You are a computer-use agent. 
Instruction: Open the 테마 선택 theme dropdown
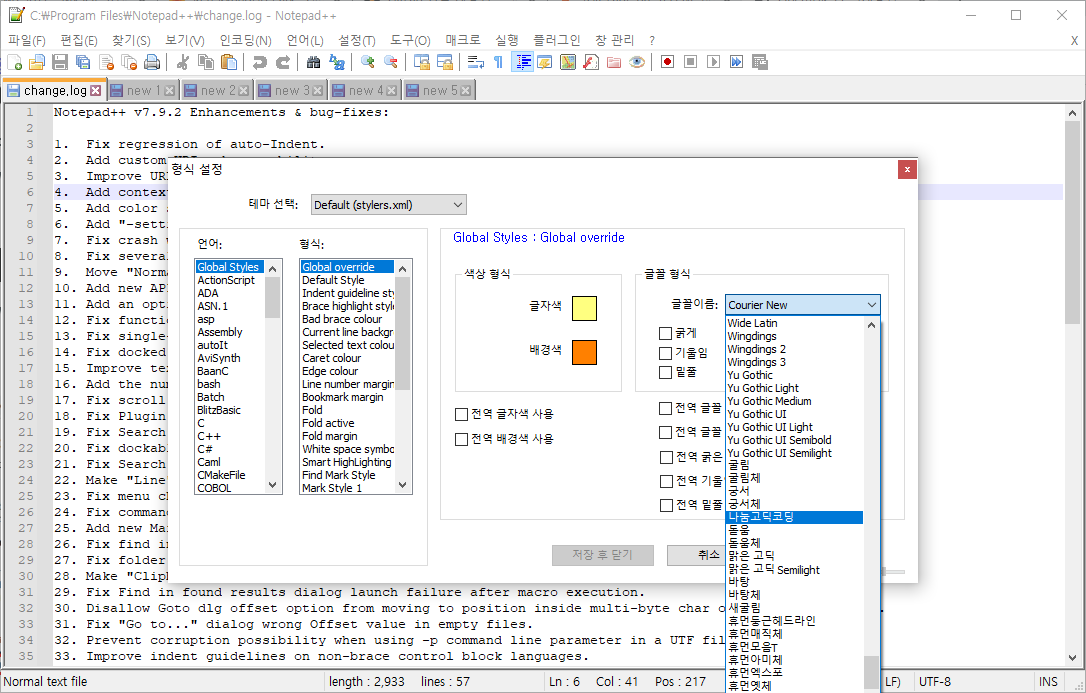[389, 205]
